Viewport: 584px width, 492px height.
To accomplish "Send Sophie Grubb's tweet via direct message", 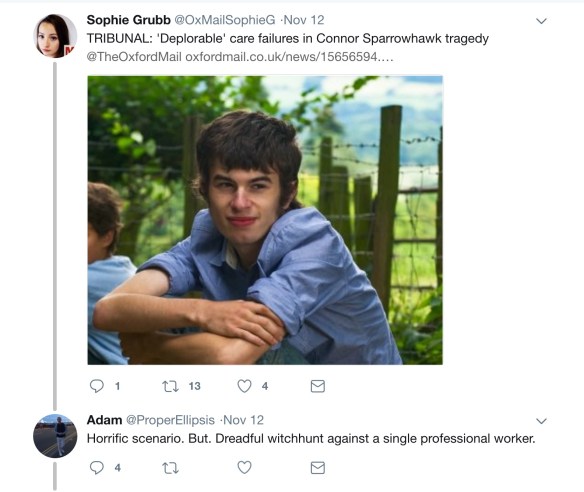I will coord(318,386).
